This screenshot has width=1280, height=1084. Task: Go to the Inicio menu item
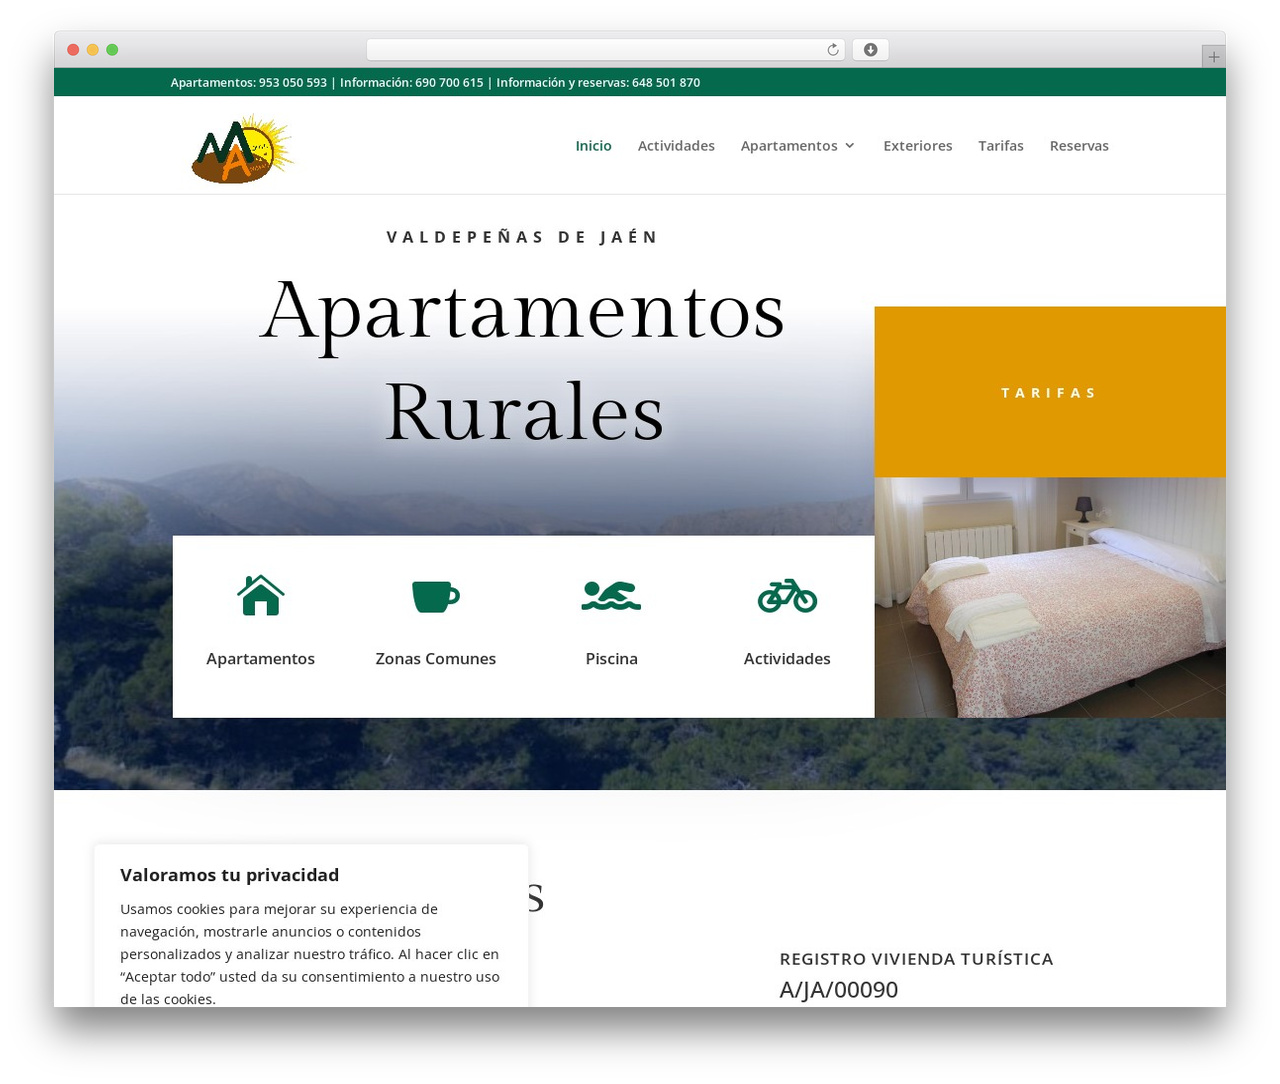[593, 146]
